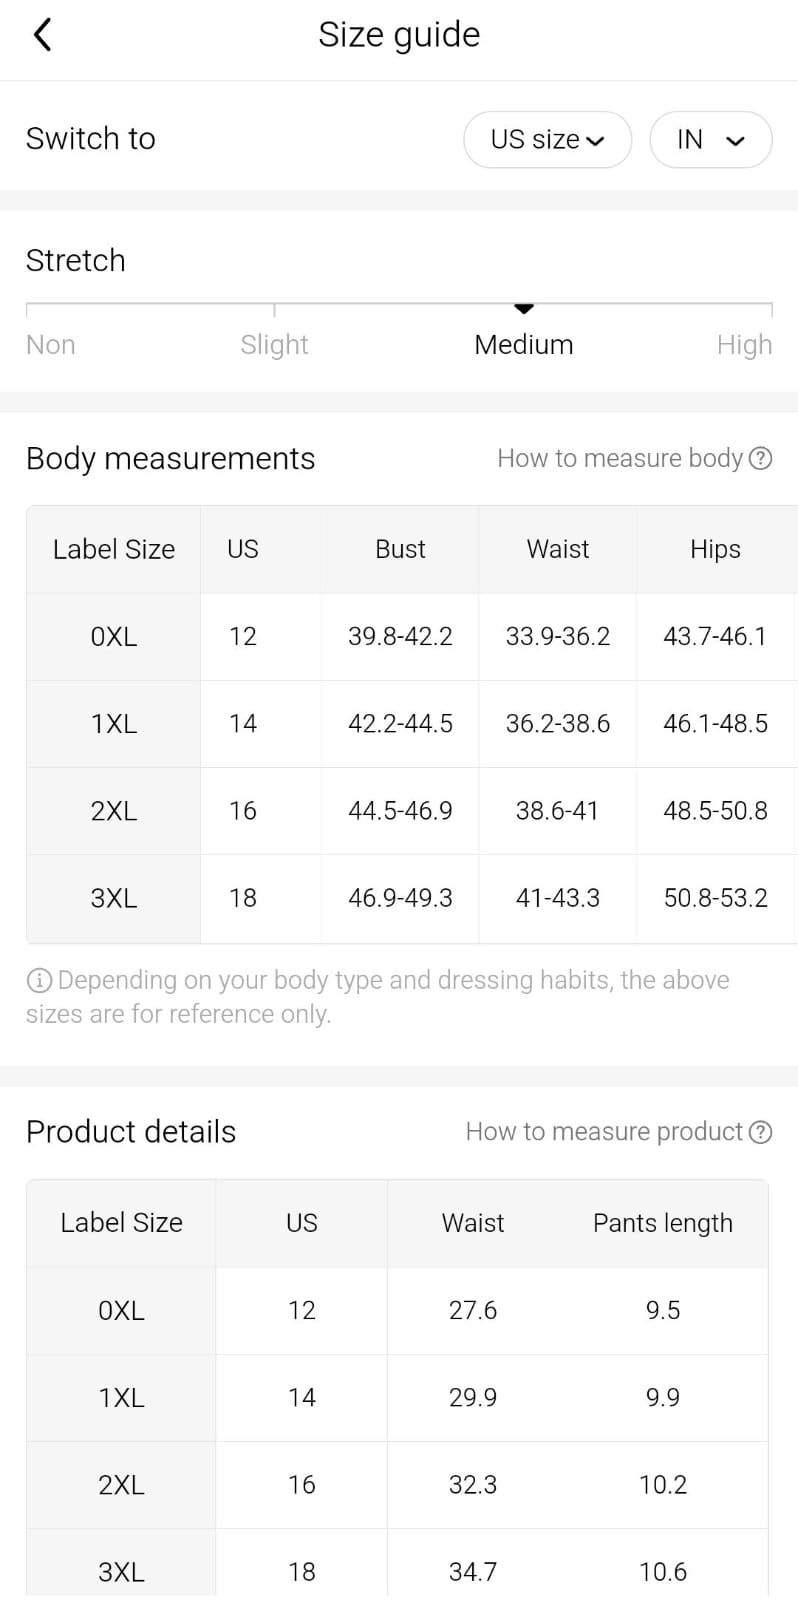Select the Non stretch label

[x=51, y=344]
